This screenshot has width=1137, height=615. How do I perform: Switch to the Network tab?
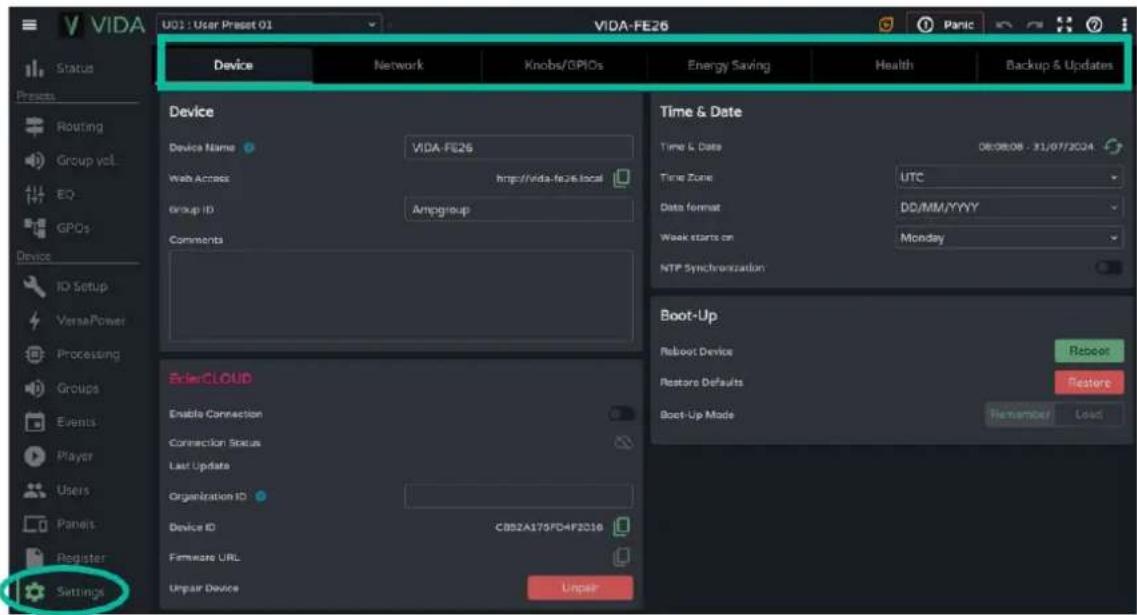tap(398, 65)
